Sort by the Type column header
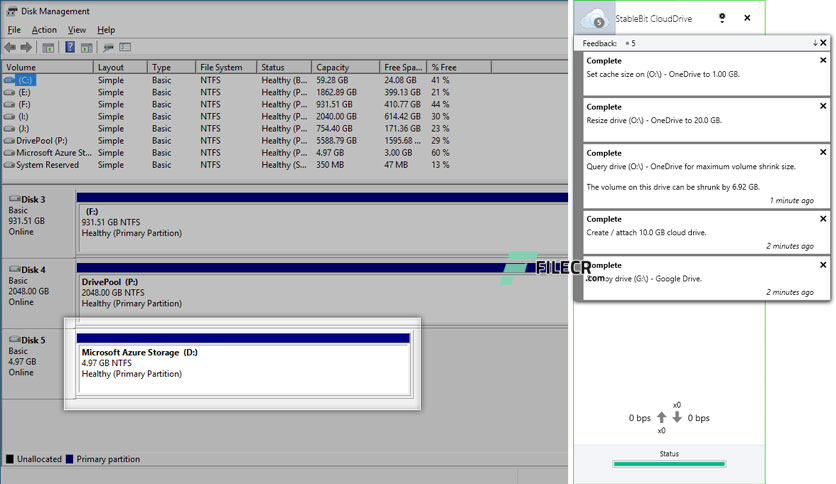836x484 pixels. pos(172,67)
